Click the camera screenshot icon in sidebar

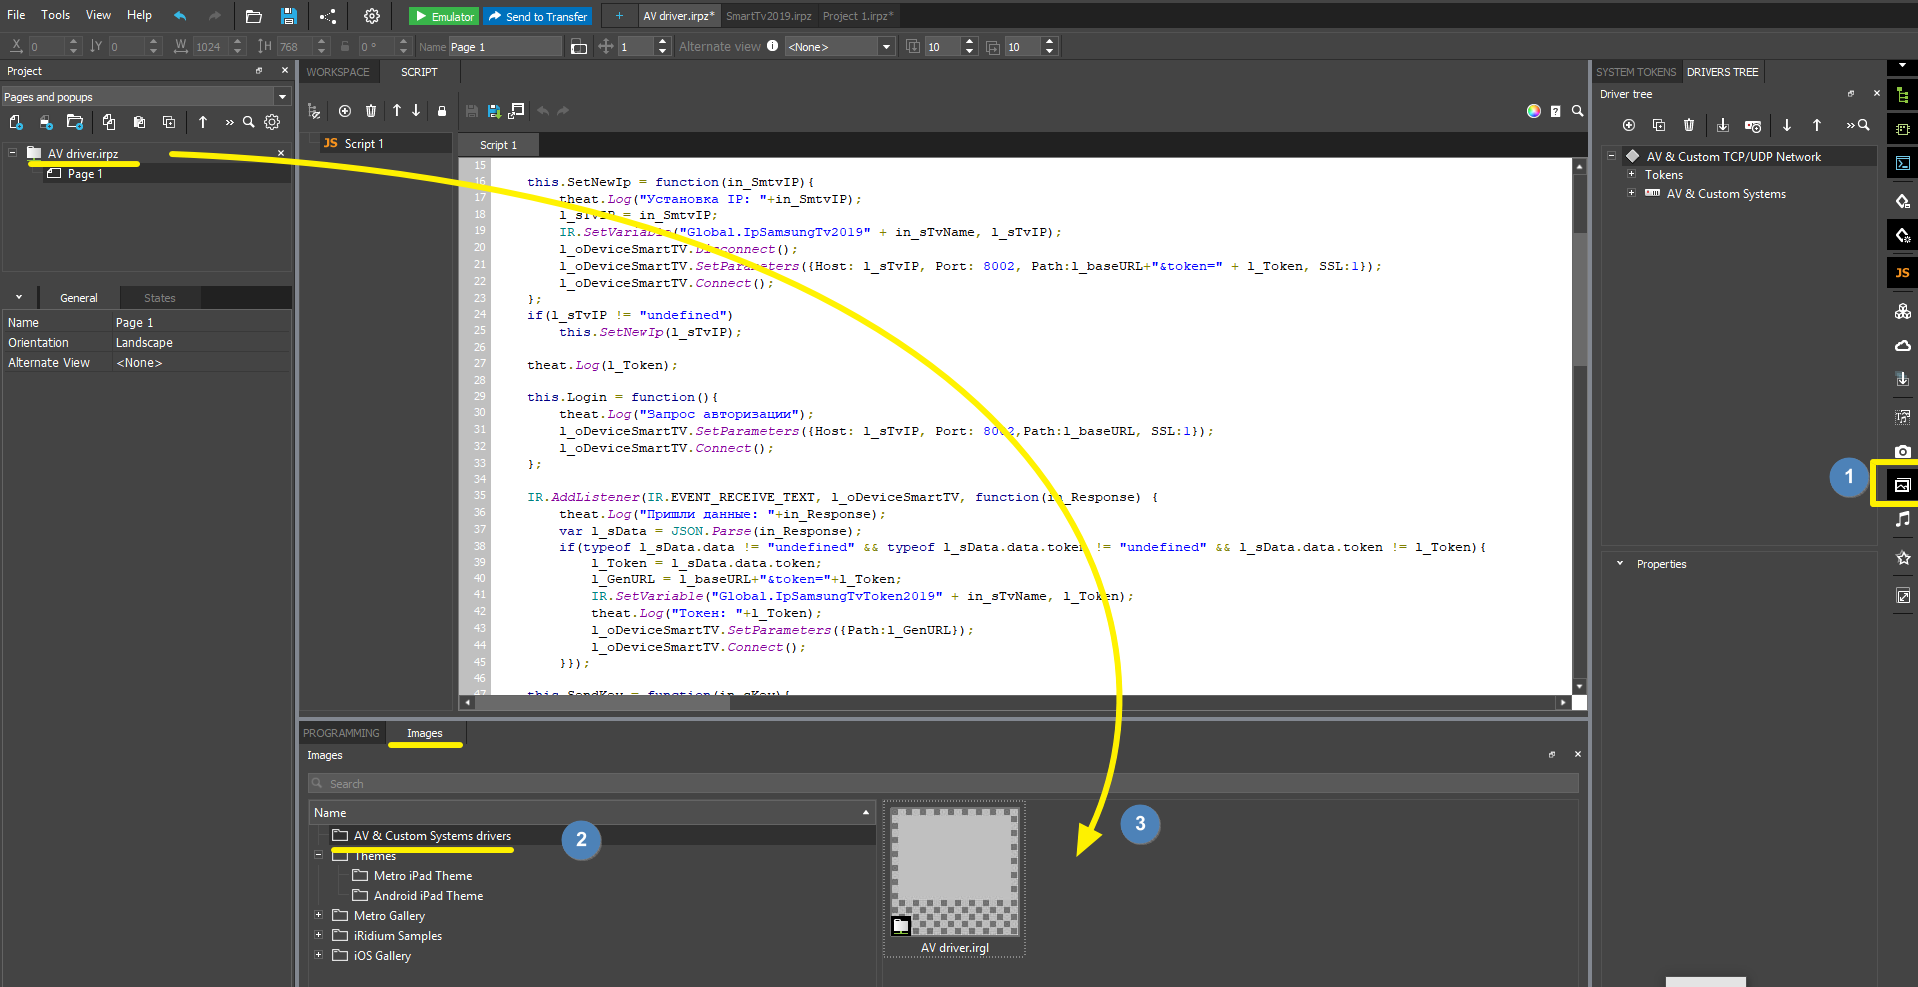coord(1902,451)
